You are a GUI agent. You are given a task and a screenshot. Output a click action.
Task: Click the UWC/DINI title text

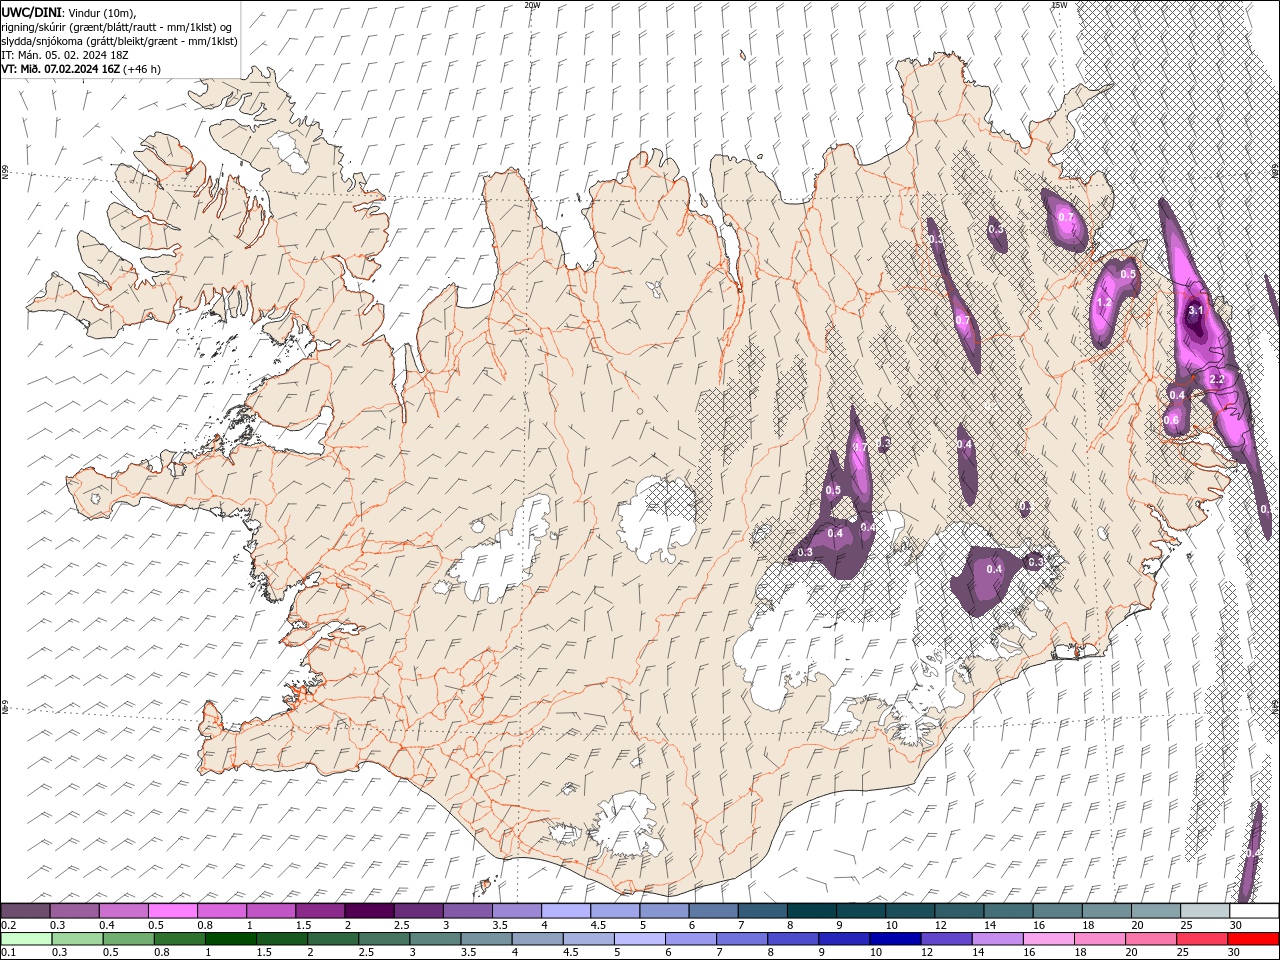point(32,12)
